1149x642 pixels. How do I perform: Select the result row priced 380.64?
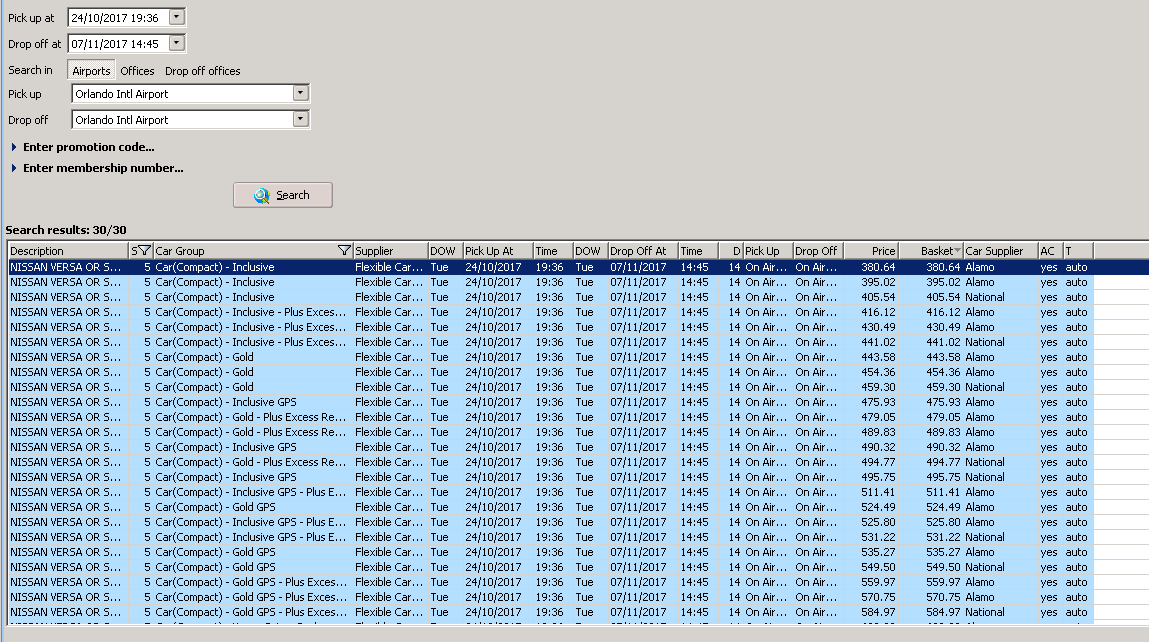[x=550, y=268]
